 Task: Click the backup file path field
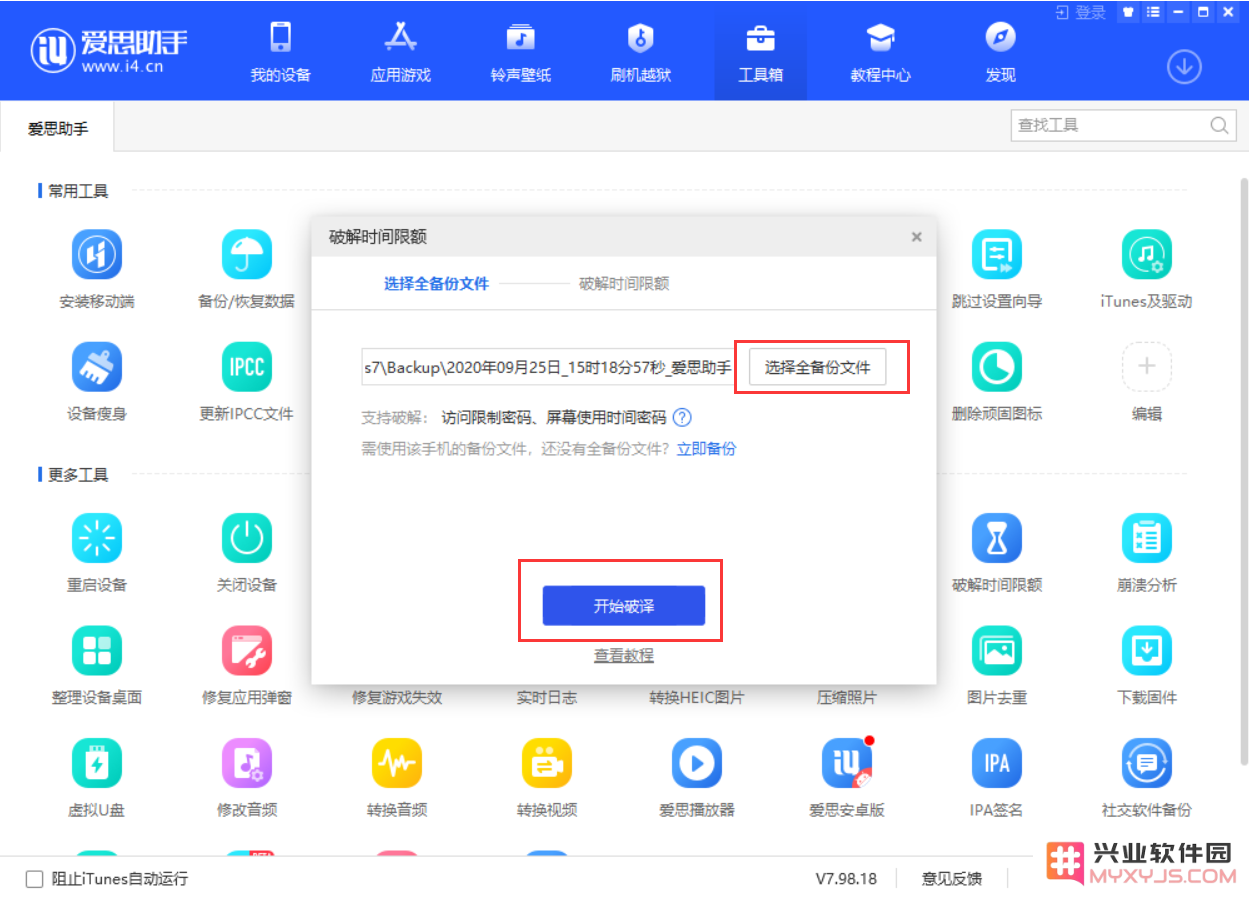548,367
